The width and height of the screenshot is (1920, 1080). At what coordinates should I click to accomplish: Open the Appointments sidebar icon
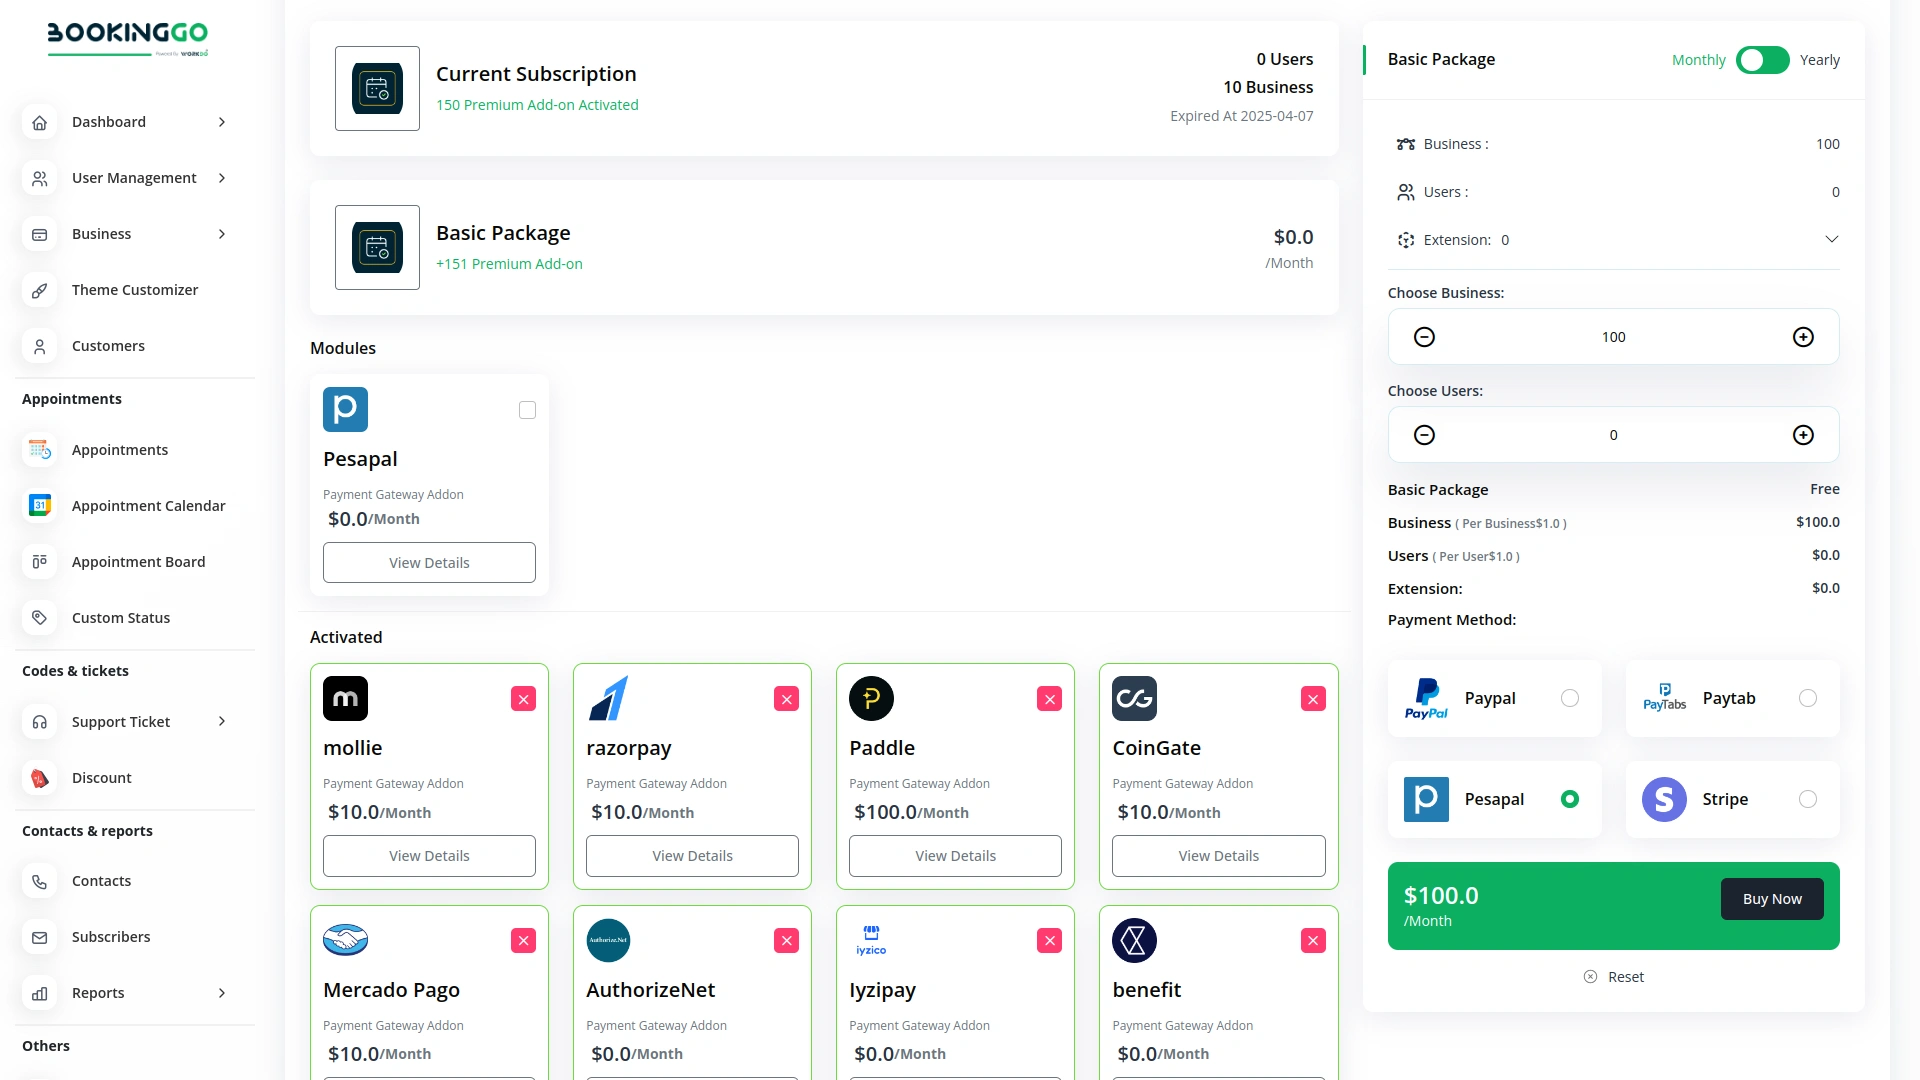39,450
